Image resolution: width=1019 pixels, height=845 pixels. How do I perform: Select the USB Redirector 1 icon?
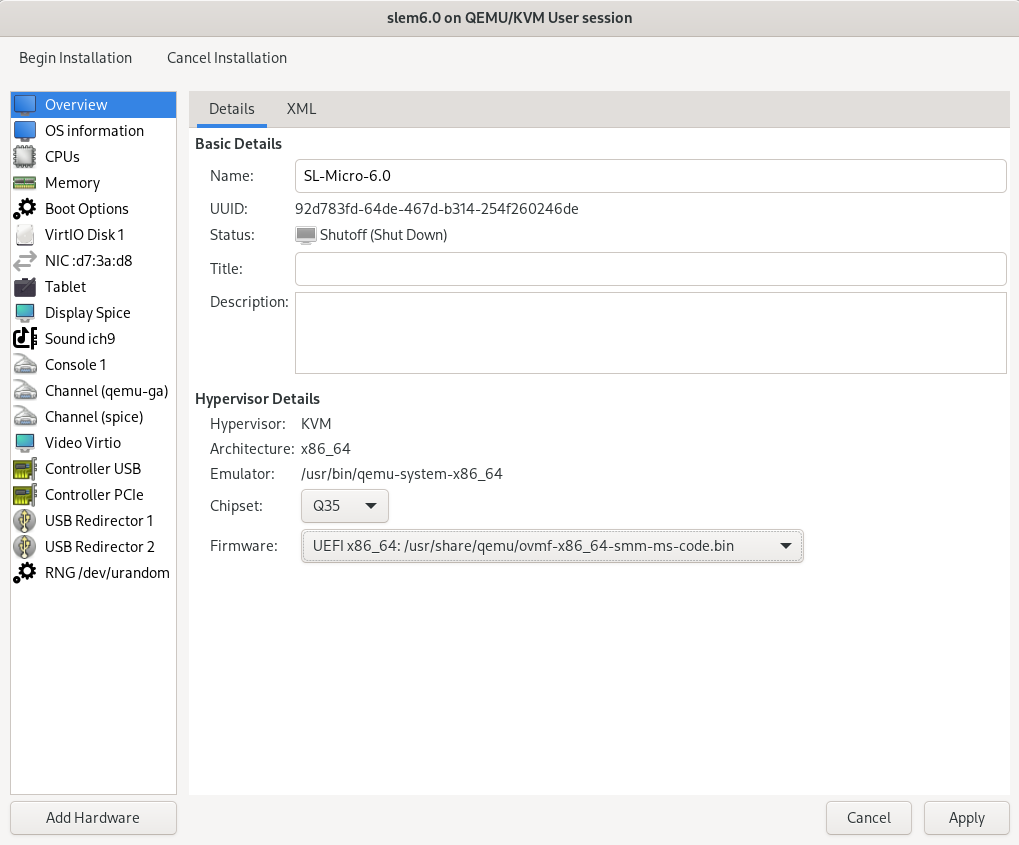27,520
